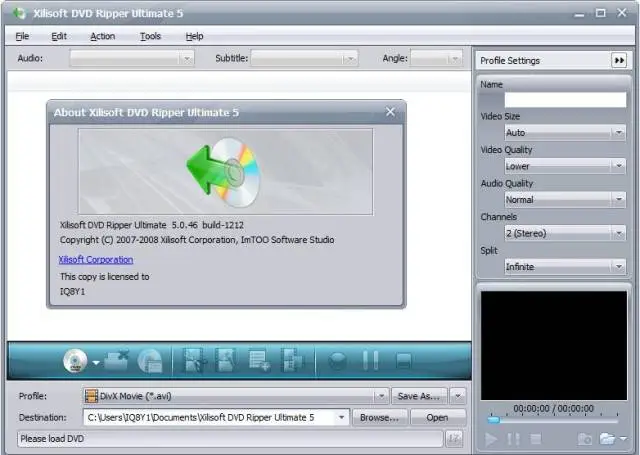The image size is (640, 455).
Task: Expand the Audio dropdown
Action: (x=187, y=59)
